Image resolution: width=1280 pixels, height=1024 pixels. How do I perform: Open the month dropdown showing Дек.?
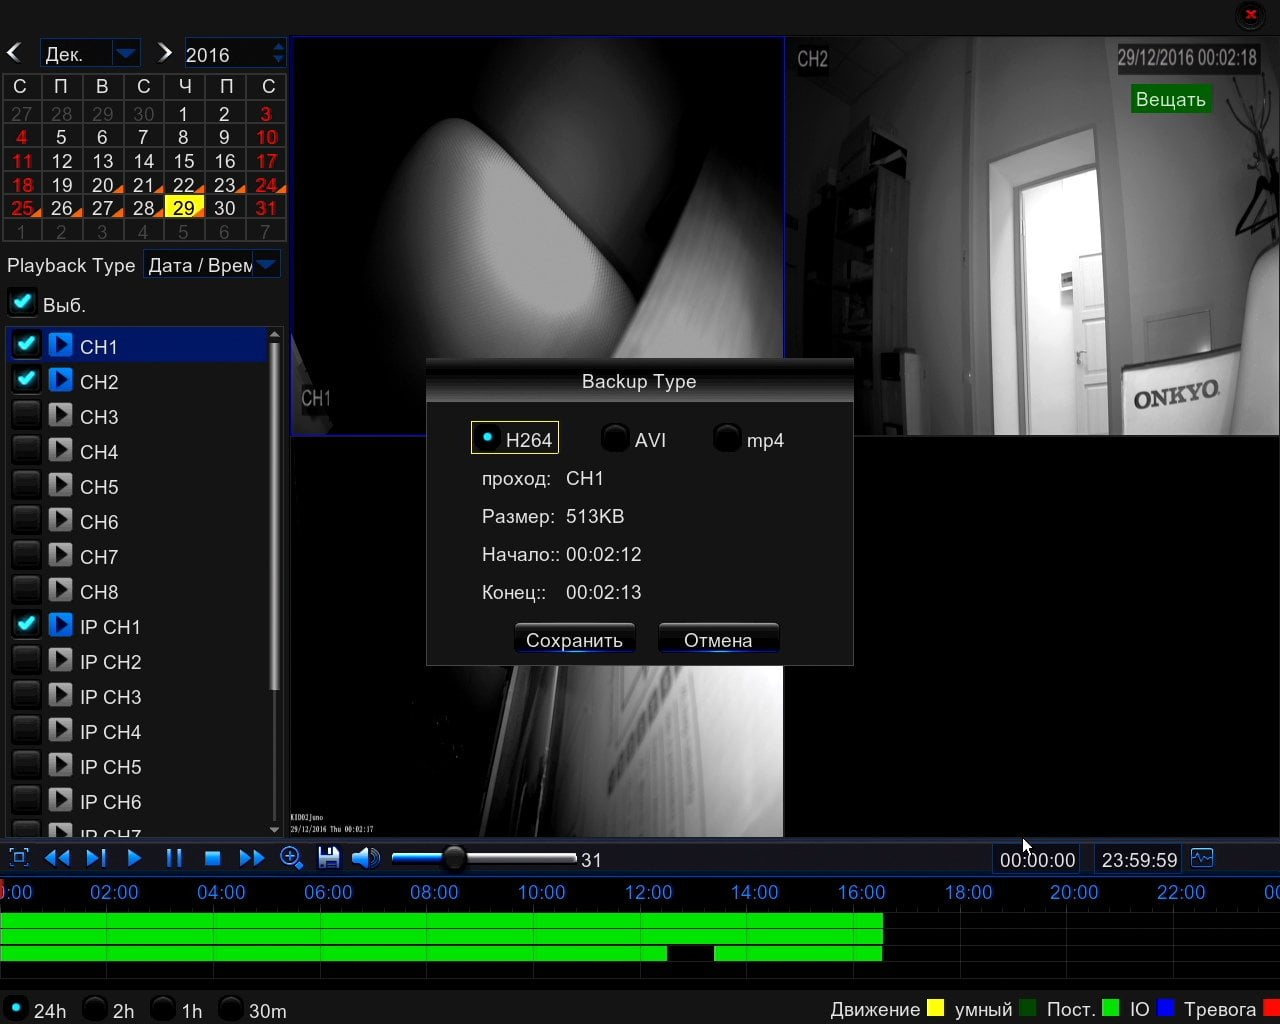pos(126,53)
